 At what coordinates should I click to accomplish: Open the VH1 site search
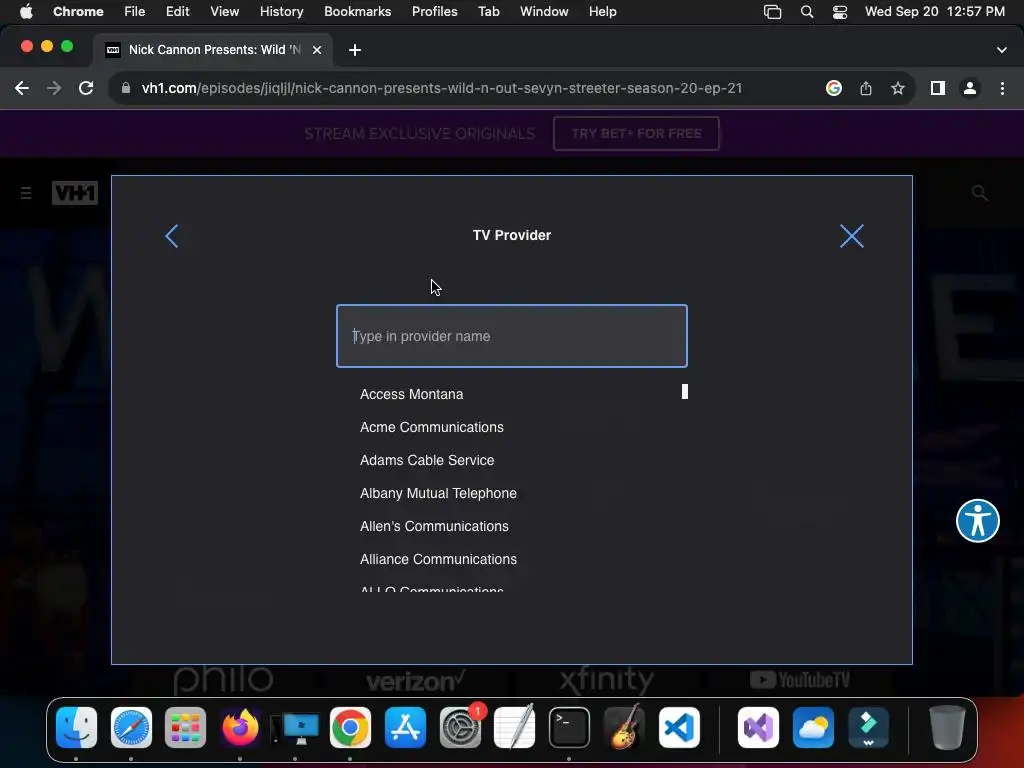tap(979, 193)
